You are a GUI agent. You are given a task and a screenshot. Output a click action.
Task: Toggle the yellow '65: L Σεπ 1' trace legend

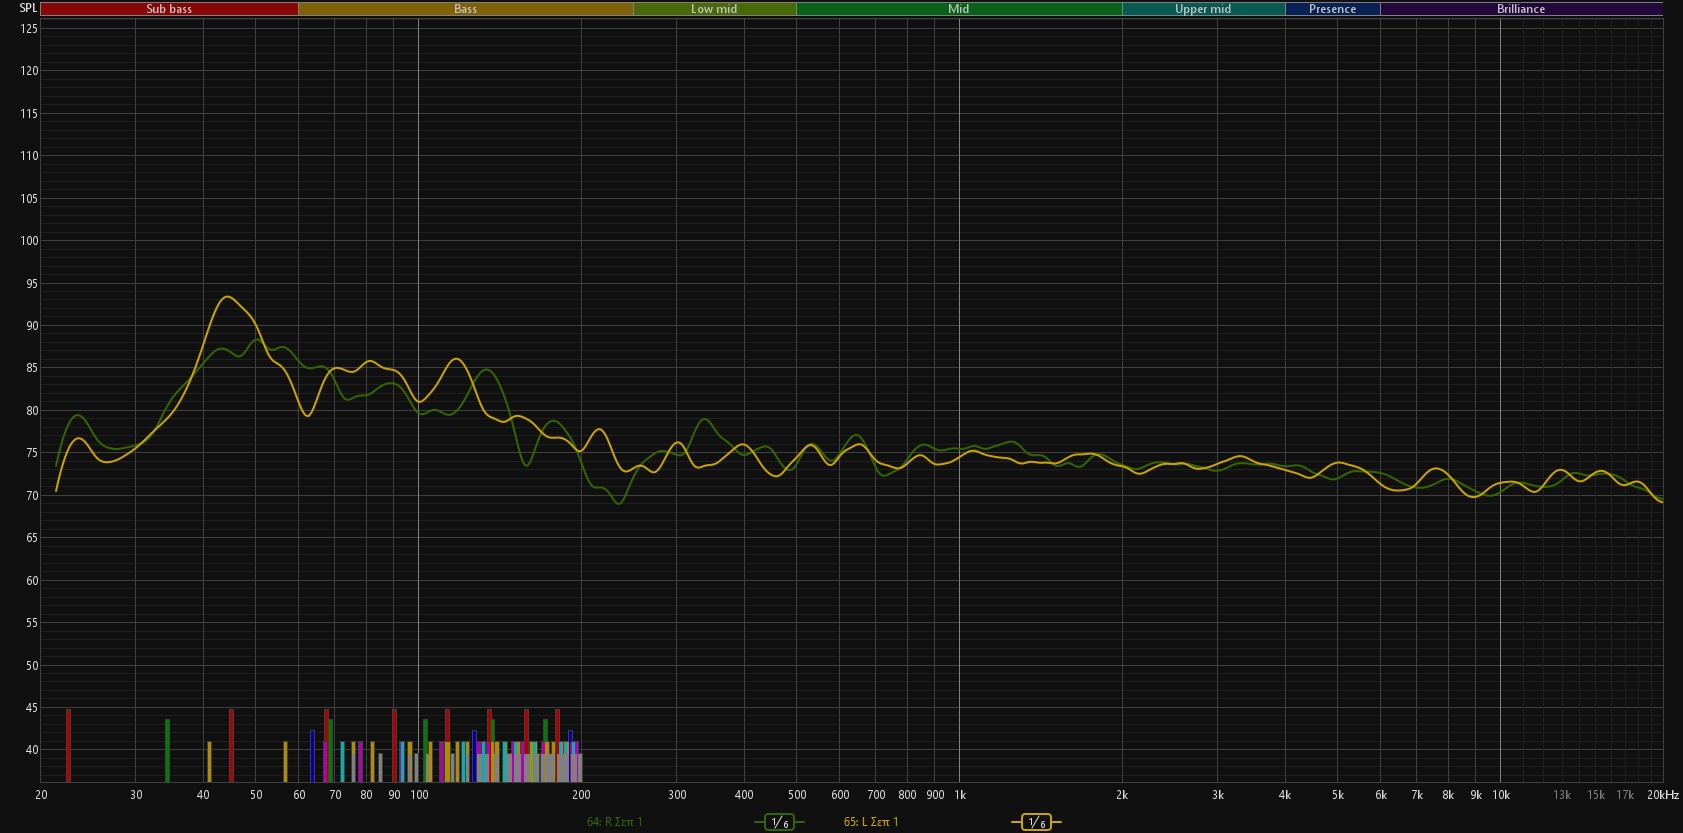[x=871, y=822]
